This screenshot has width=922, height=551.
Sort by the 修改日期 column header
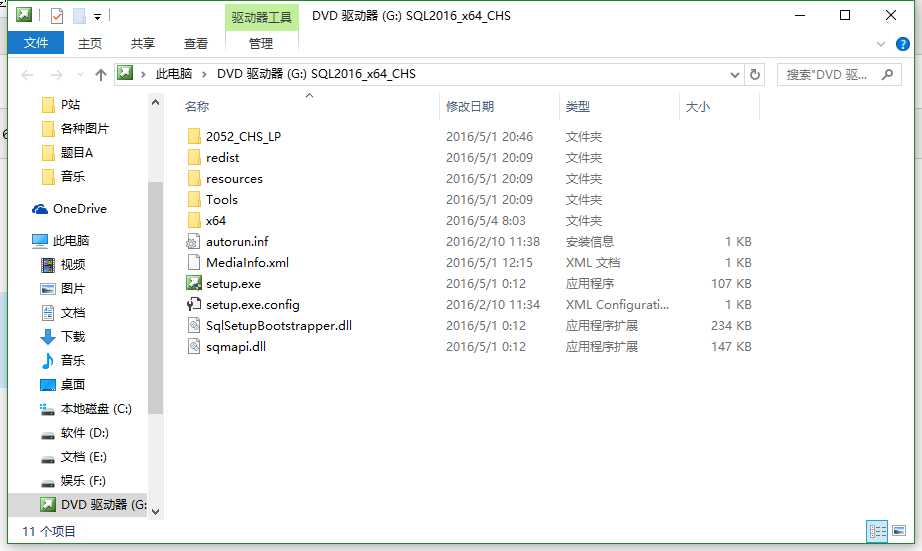[470, 106]
